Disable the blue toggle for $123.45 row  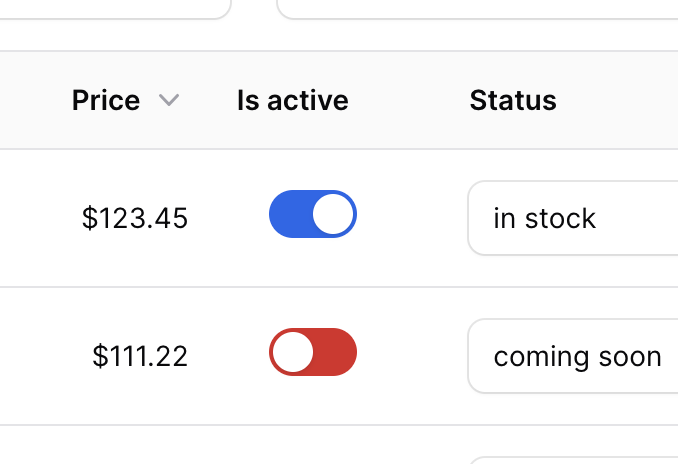pos(313,214)
